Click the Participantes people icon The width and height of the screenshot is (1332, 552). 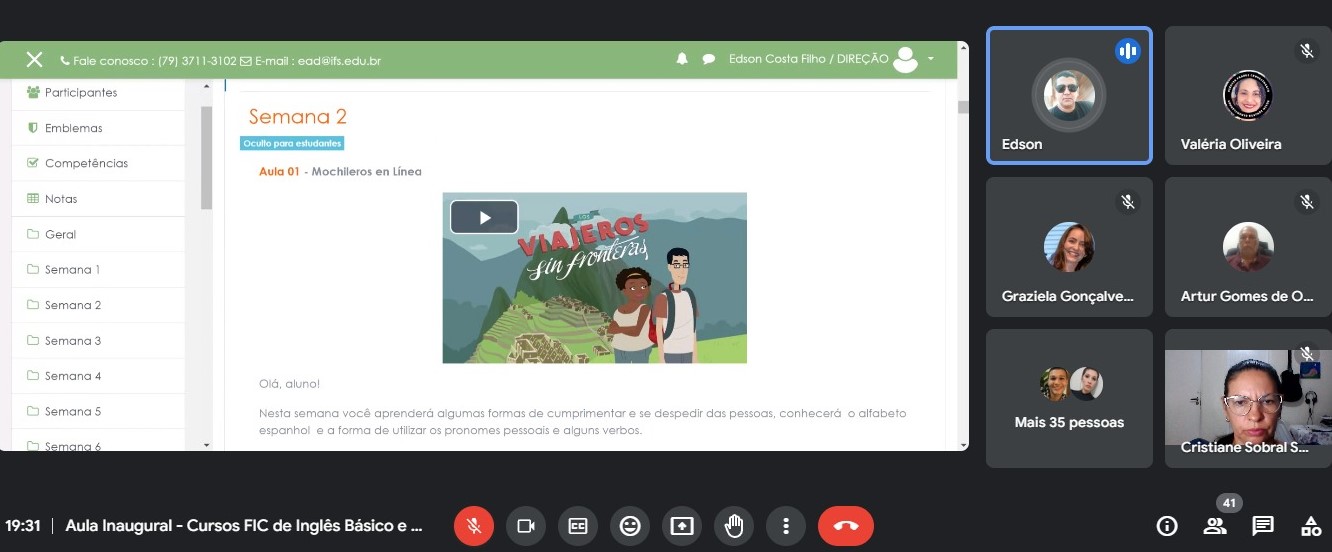33,92
